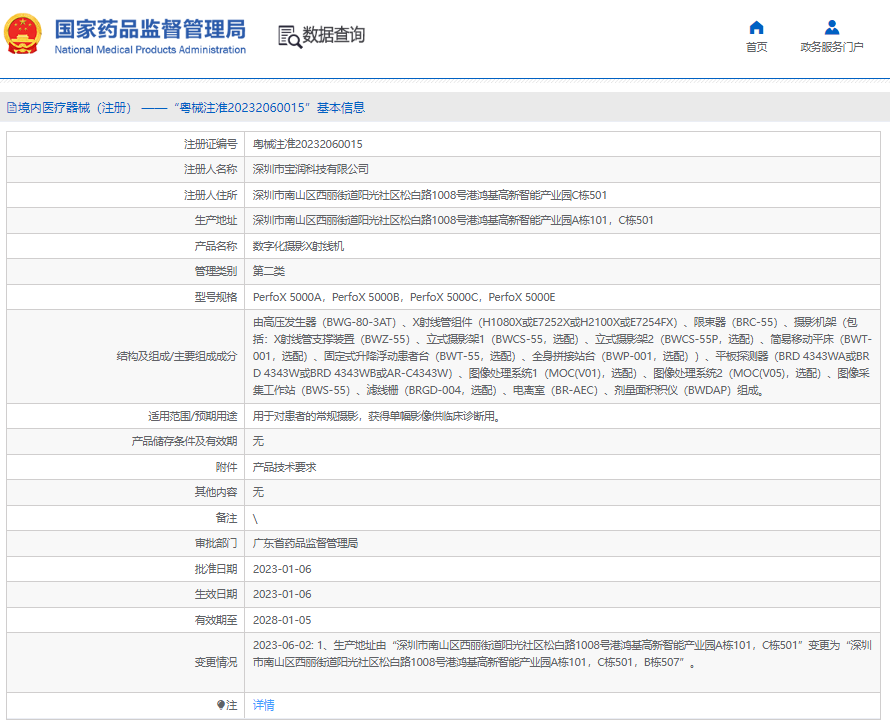This screenshot has width=890, height=727.
Task: Click 产品技术要求 attachment value
Action: tap(284, 467)
